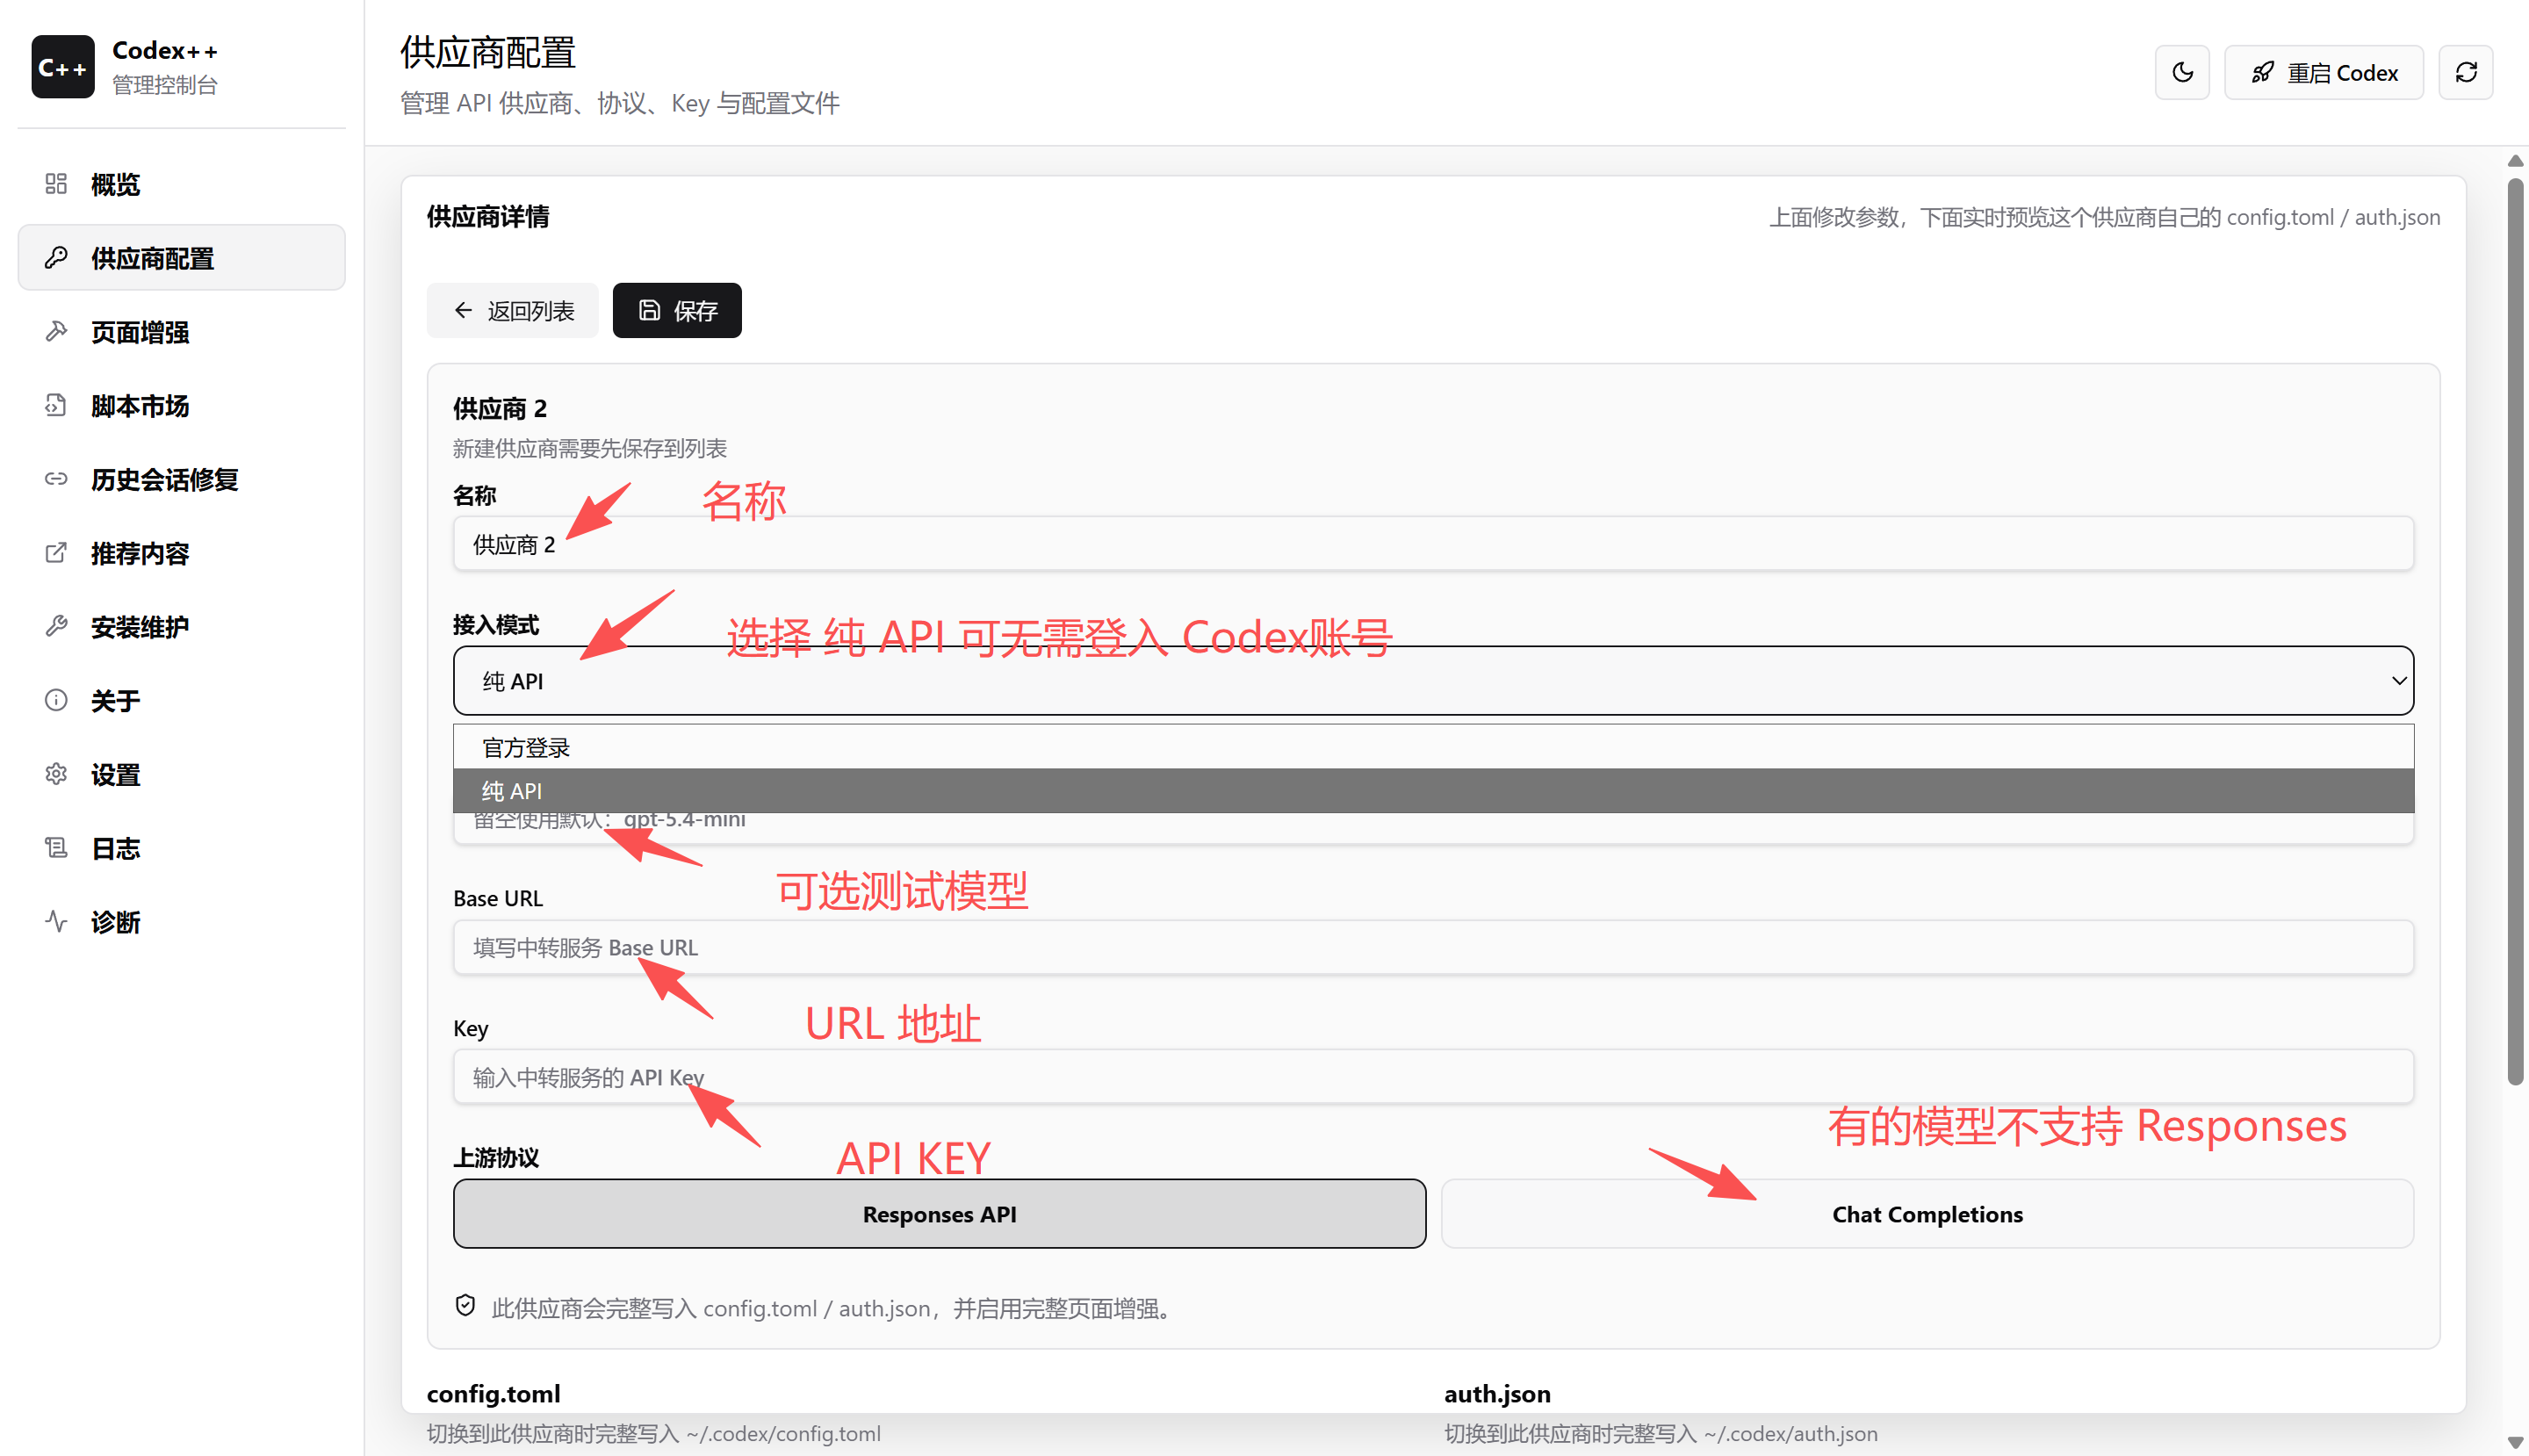Click the 新建供应商需要先保存到列表 hint text

(x=589, y=448)
